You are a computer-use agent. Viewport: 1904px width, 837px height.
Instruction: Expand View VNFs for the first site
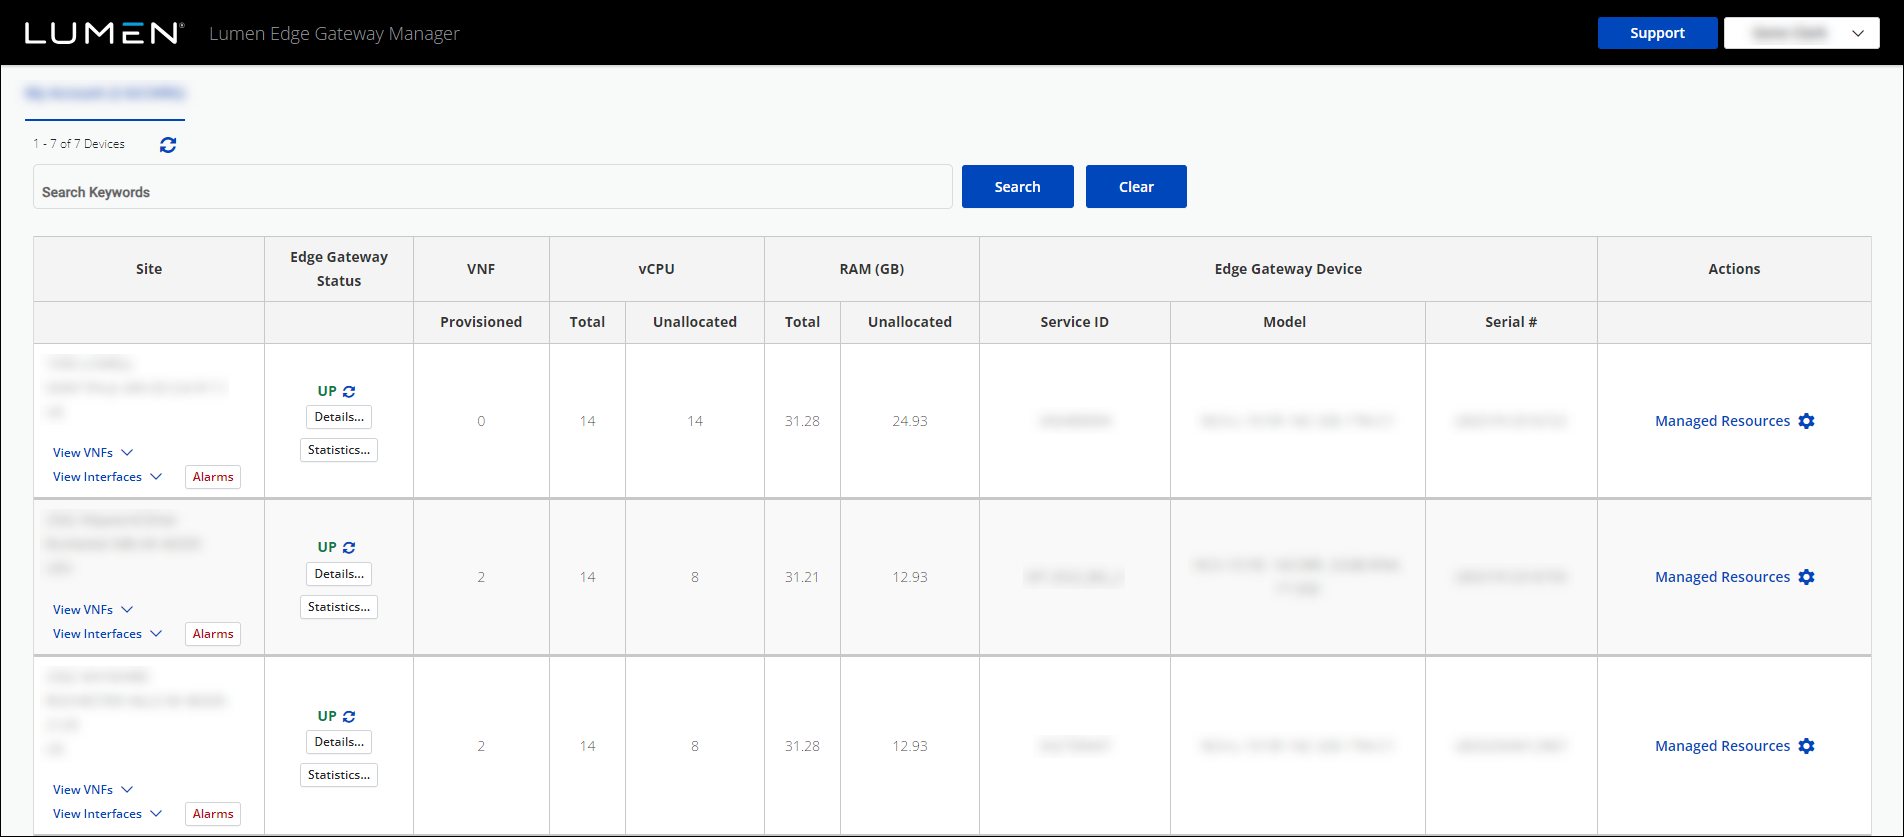coord(92,453)
